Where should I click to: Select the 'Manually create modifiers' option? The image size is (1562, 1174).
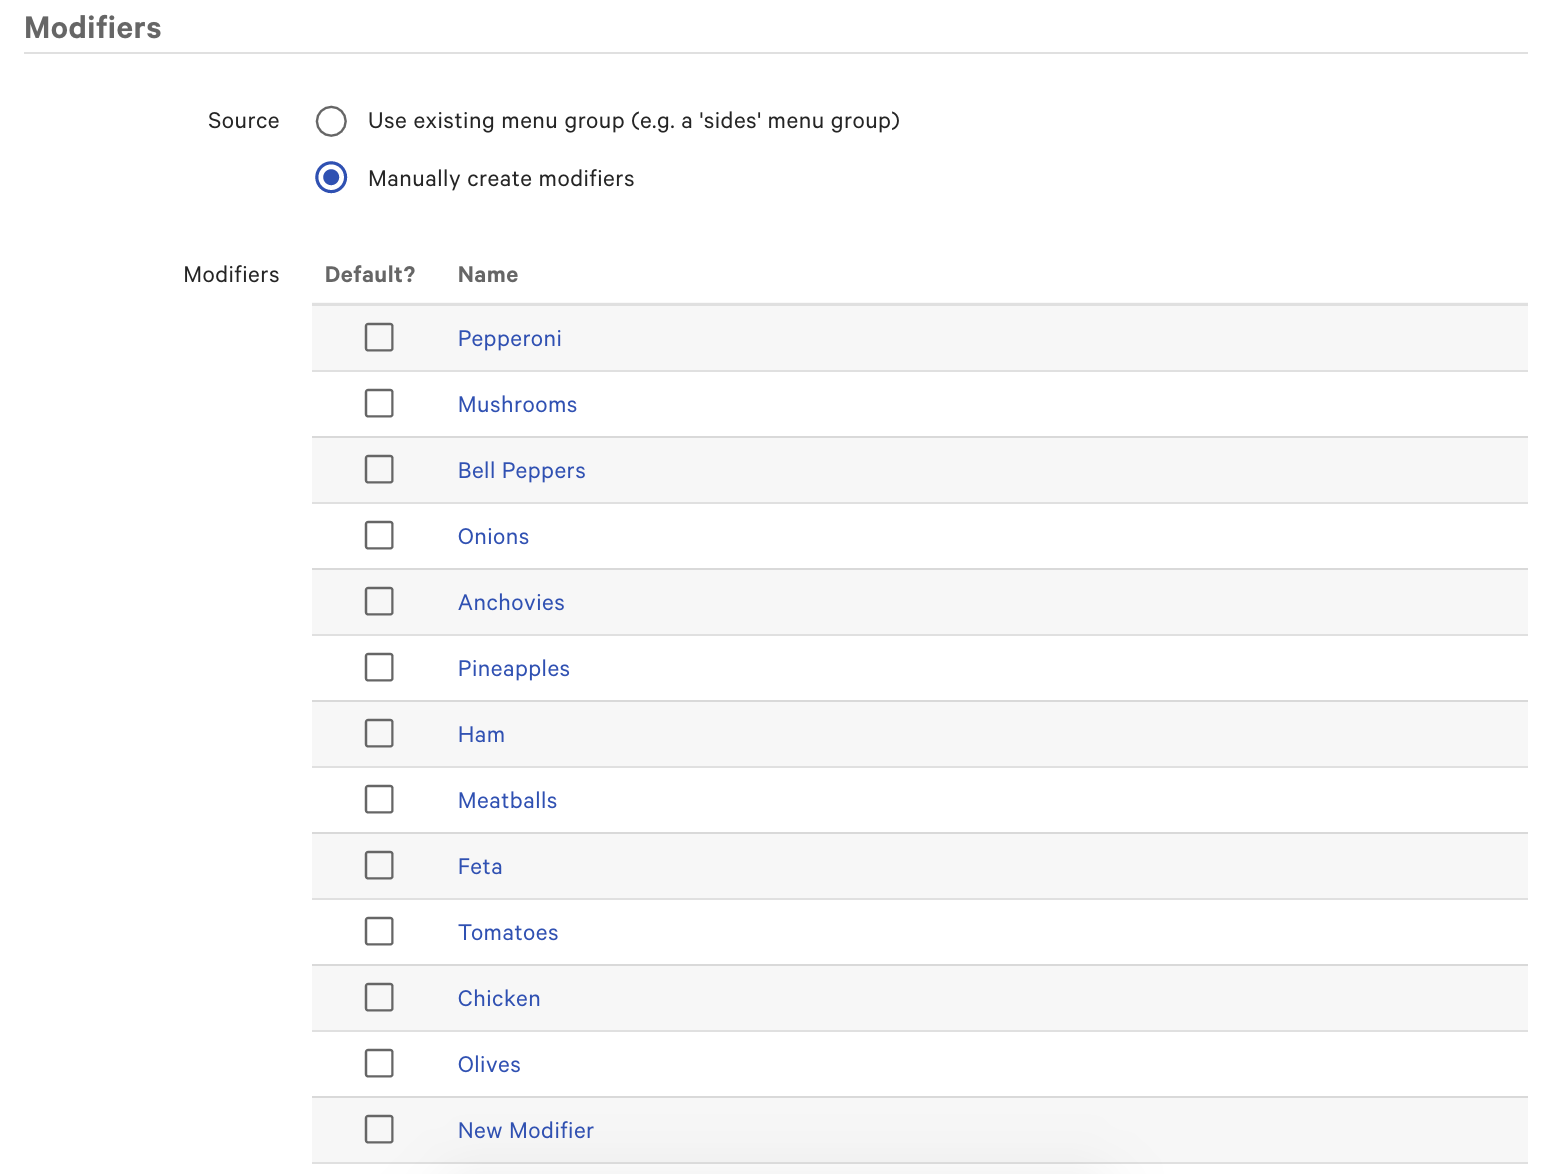pyautogui.click(x=331, y=178)
